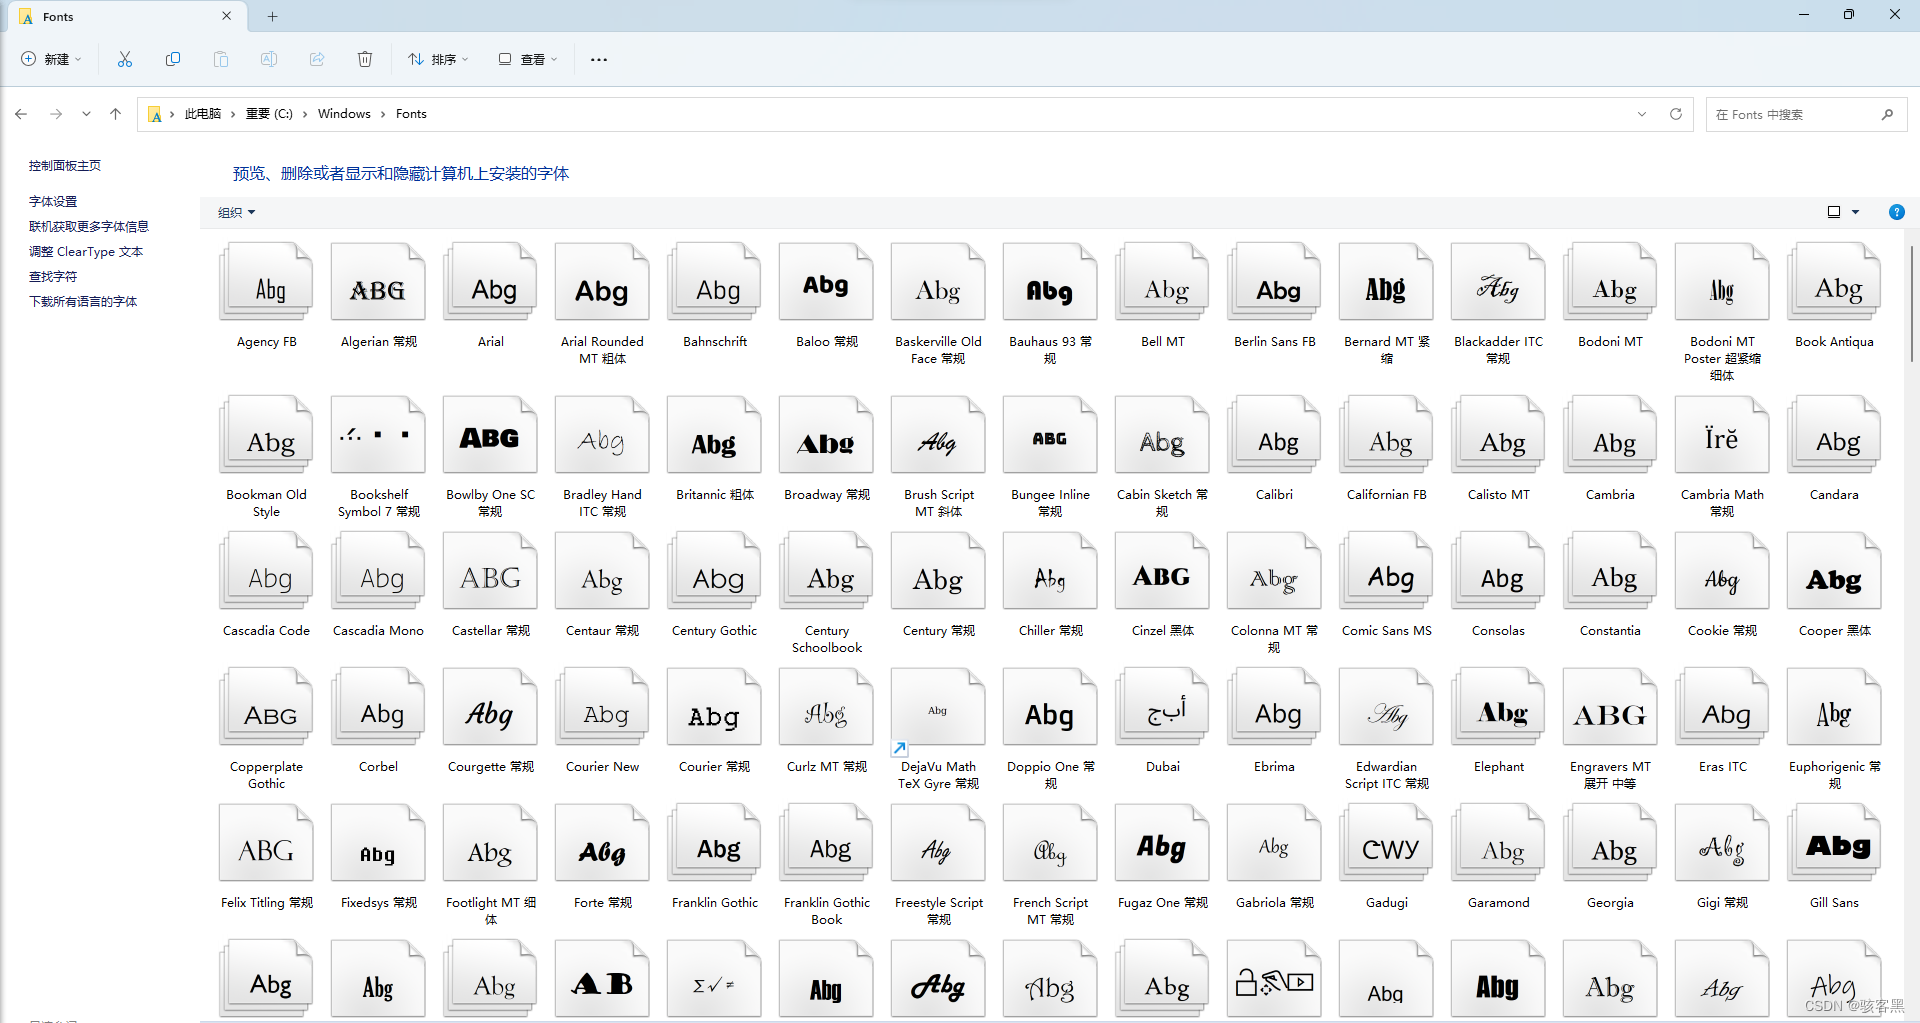Rename the selected item via rename icon
Image resolution: width=1920 pixels, height=1023 pixels.
click(268, 59)
